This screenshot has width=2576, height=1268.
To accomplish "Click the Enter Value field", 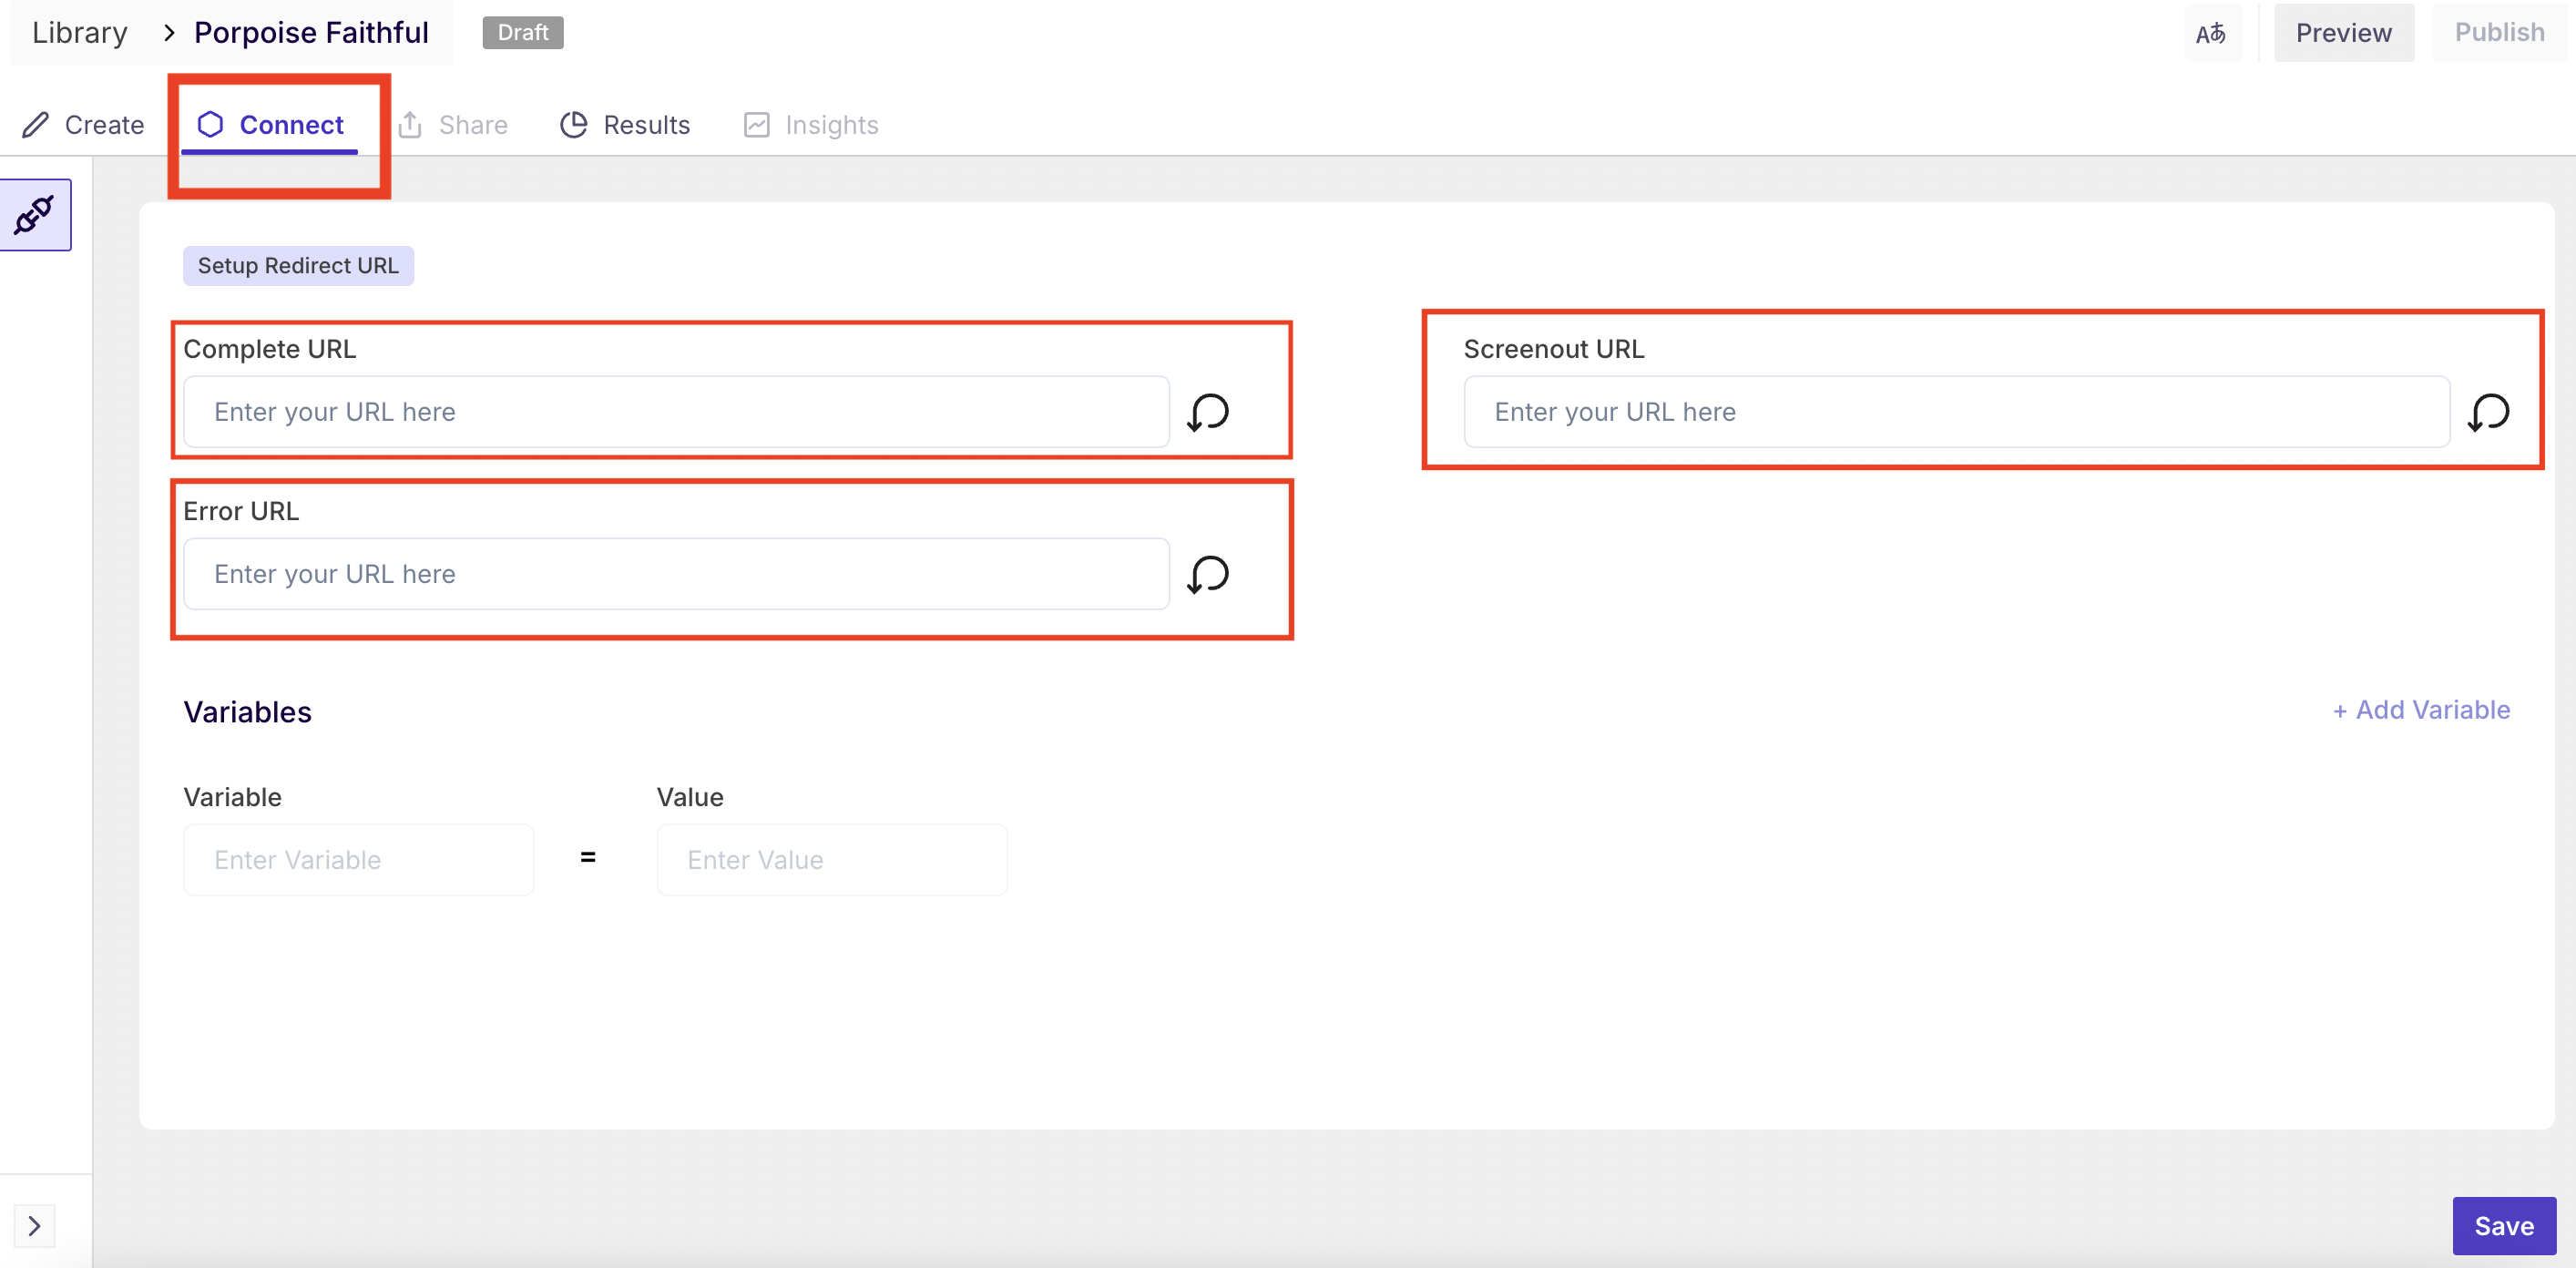I will (x=832, y=860).
